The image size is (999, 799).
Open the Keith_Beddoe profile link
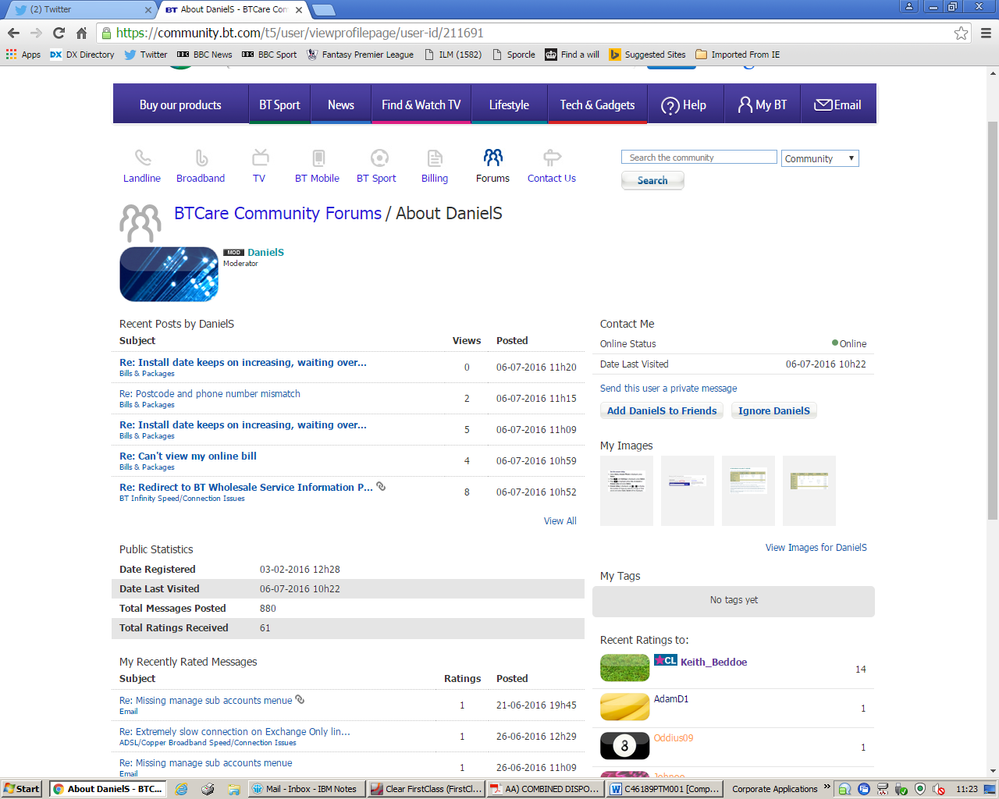pyautogui.click(x=714, y=662)
